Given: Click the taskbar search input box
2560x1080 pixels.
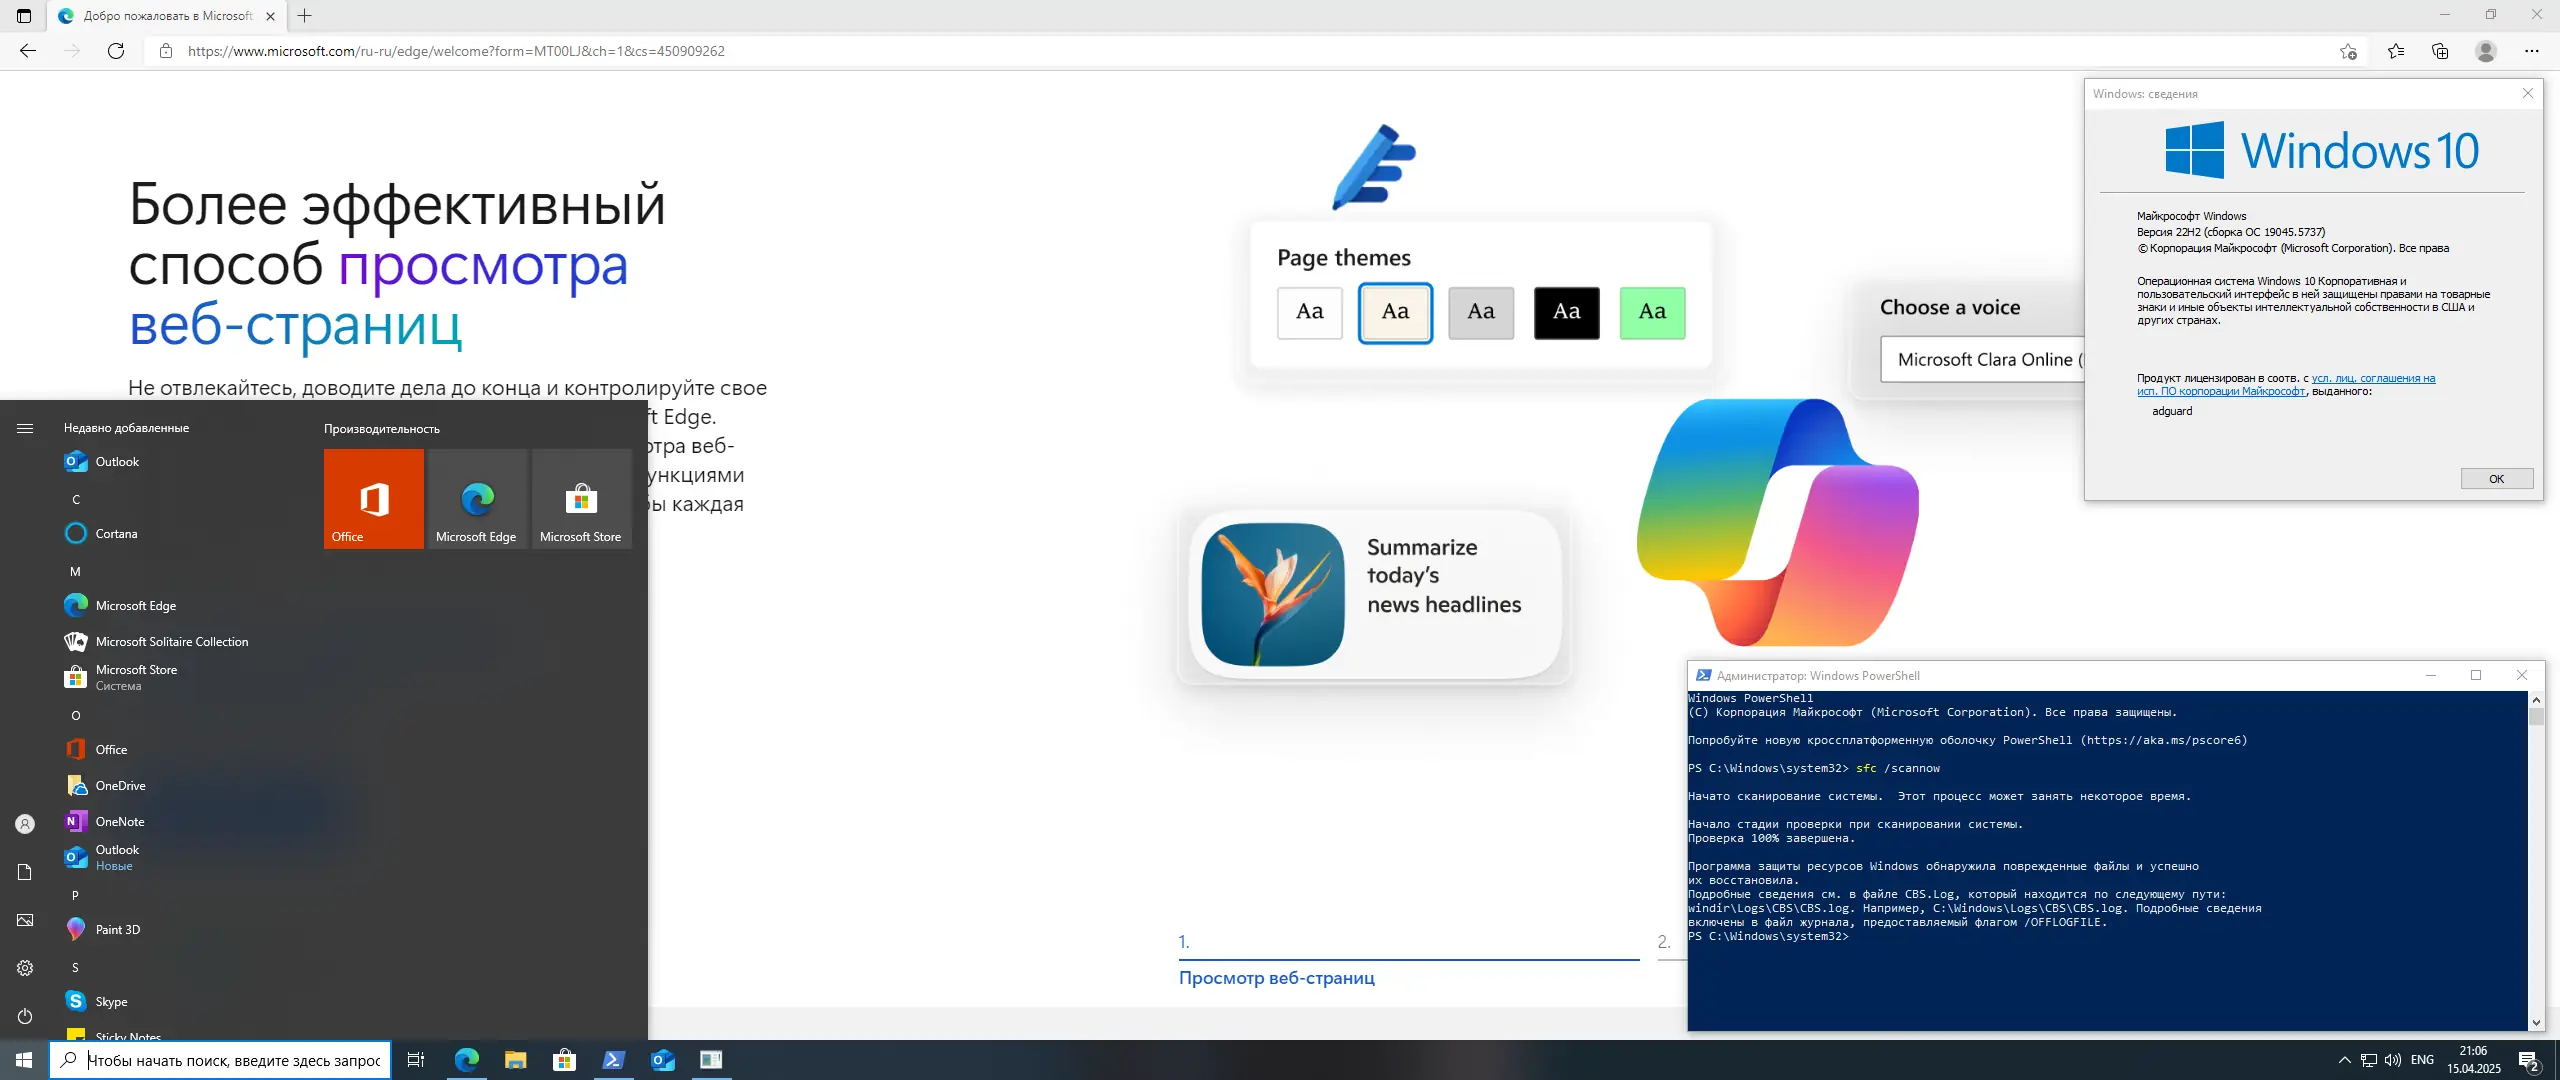Looking at the screenshot, I should (233, 1060).
